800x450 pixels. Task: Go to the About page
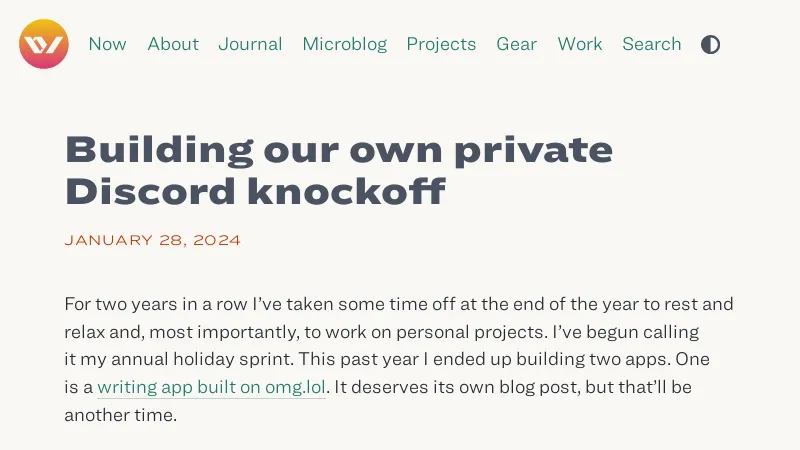click(x=173, y=44)
